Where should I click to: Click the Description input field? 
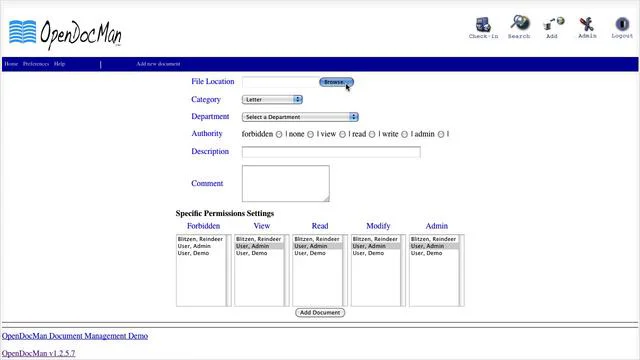pos(331,152)
